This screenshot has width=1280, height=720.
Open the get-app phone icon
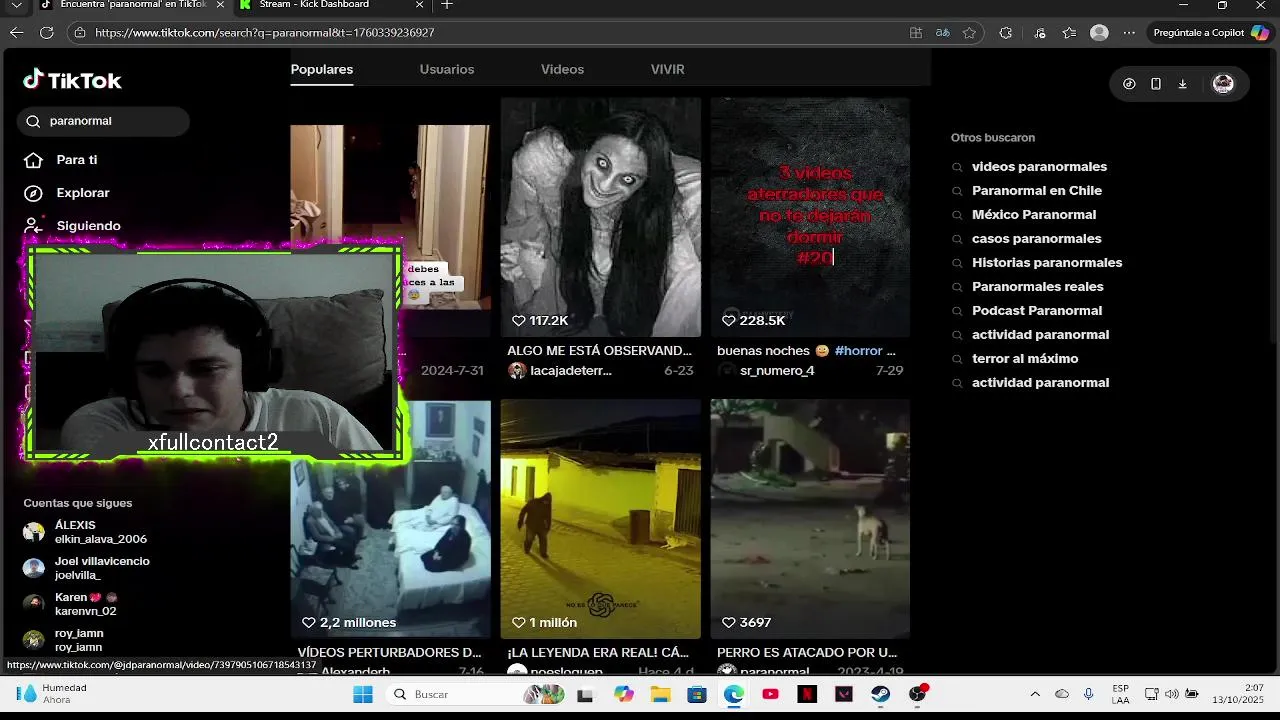pyautogui.click(x=1156, y=84)
